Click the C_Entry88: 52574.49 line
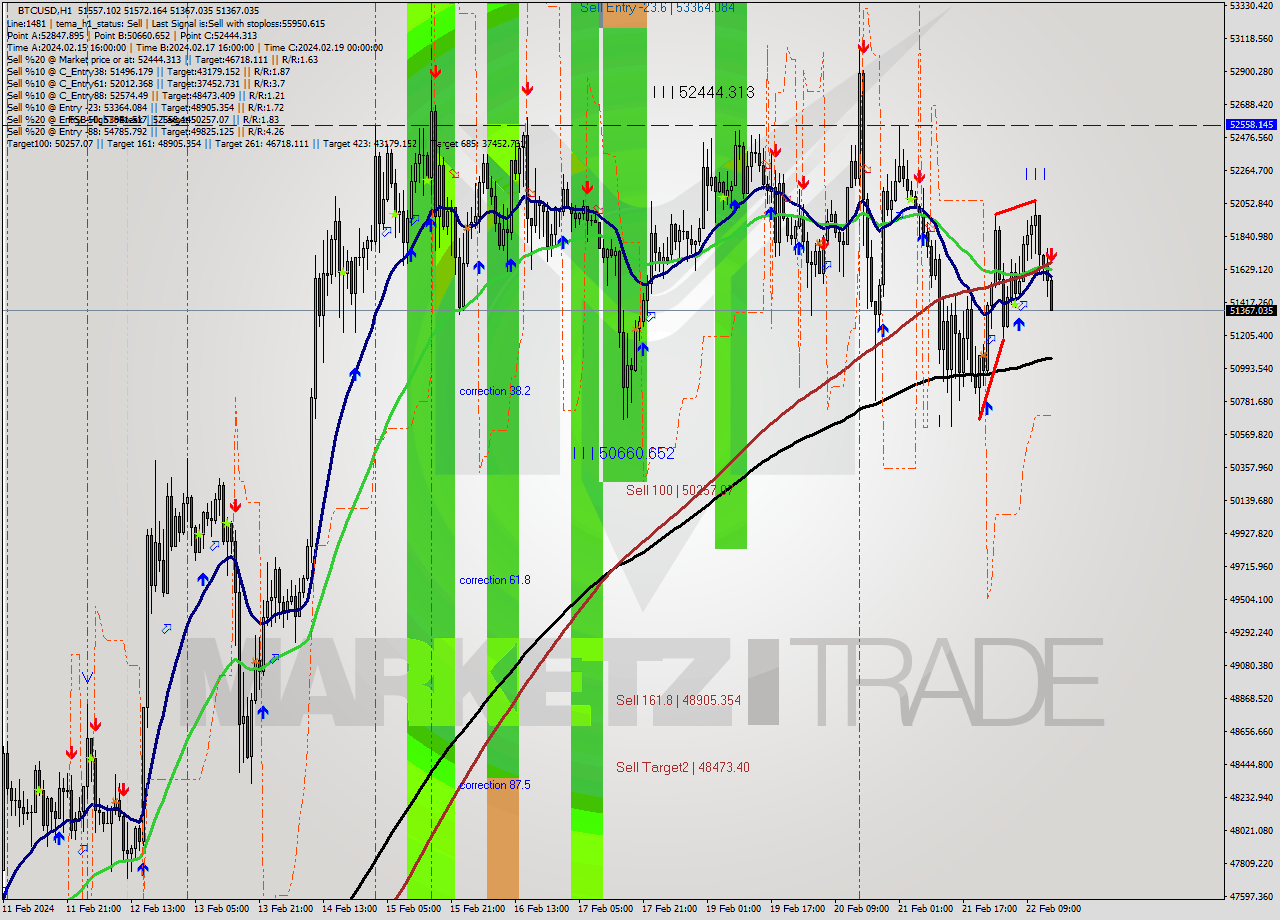 (x=146, y=95)
